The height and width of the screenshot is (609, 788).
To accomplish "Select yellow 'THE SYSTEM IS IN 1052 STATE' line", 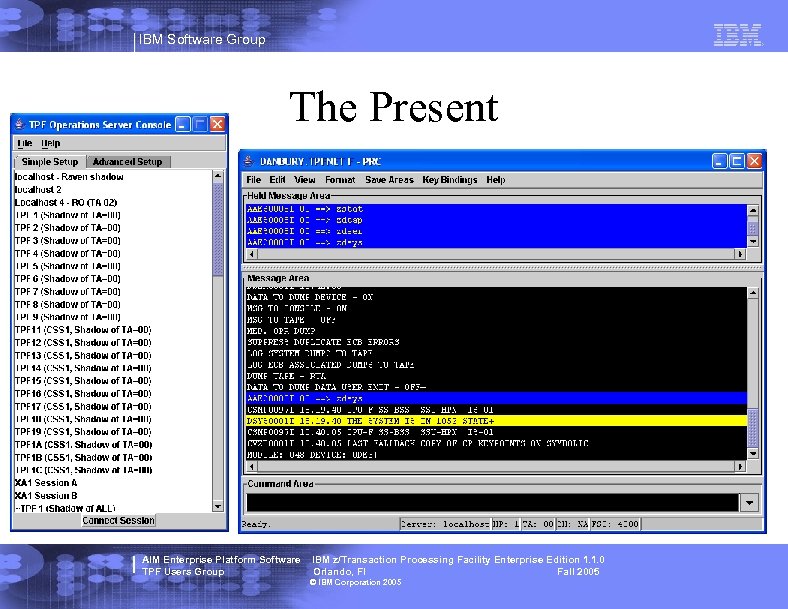I will [496, 421].
